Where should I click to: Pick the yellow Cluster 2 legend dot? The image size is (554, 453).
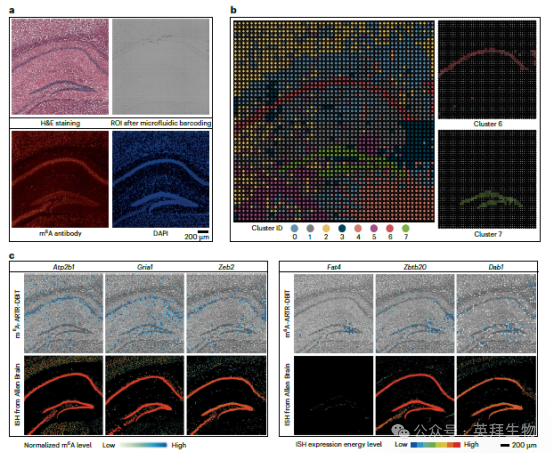(326, 228)
